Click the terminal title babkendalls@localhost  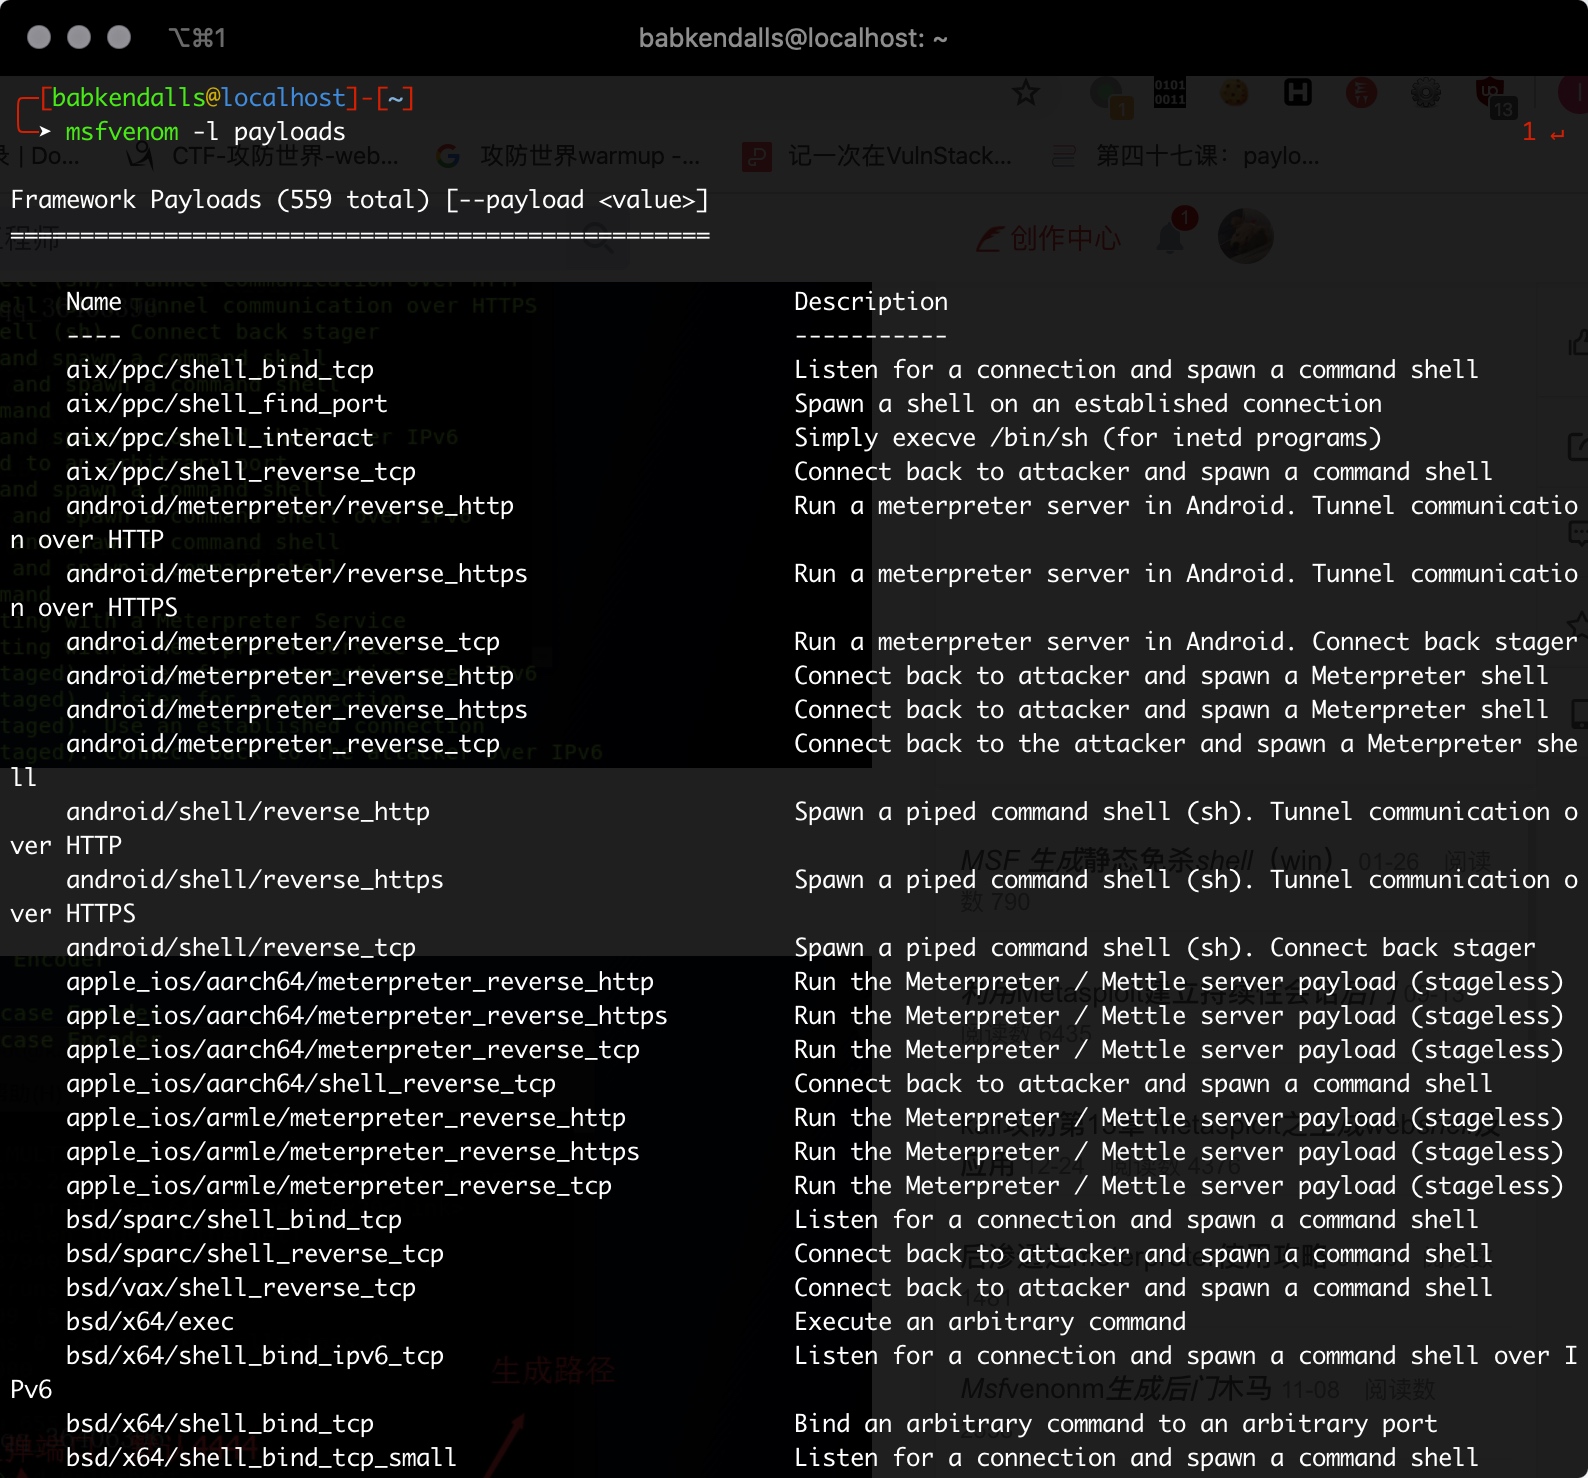tap(792, 38)
